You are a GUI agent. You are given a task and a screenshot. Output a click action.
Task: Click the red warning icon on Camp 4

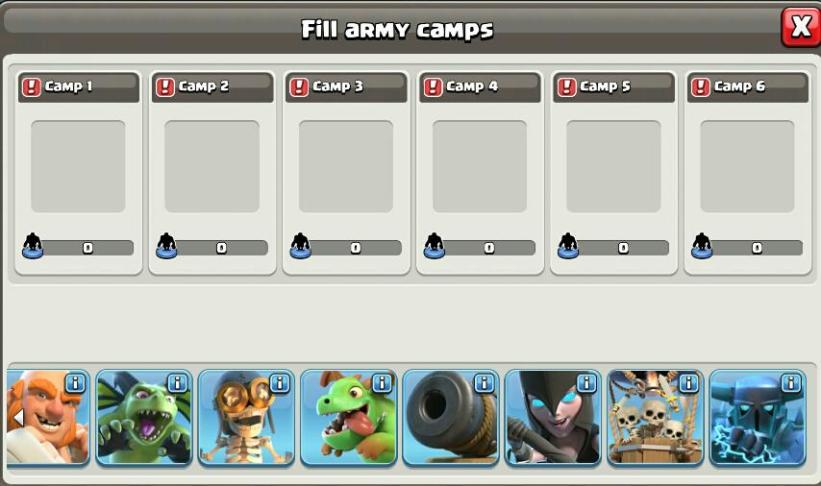tap(433, 87)
